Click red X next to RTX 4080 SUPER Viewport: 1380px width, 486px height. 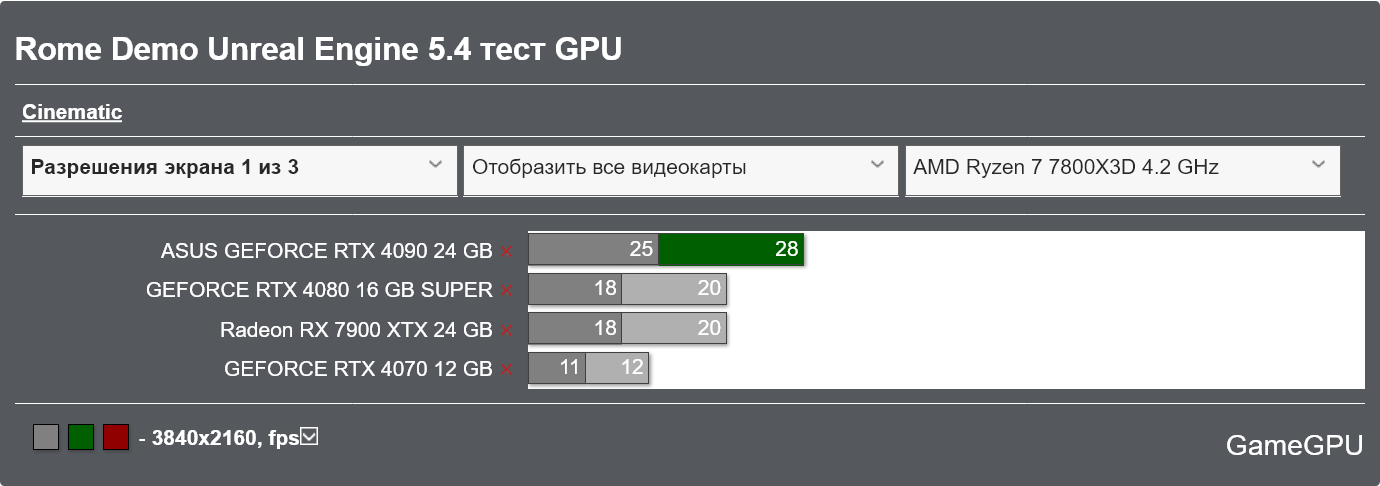tap(507, 290)
